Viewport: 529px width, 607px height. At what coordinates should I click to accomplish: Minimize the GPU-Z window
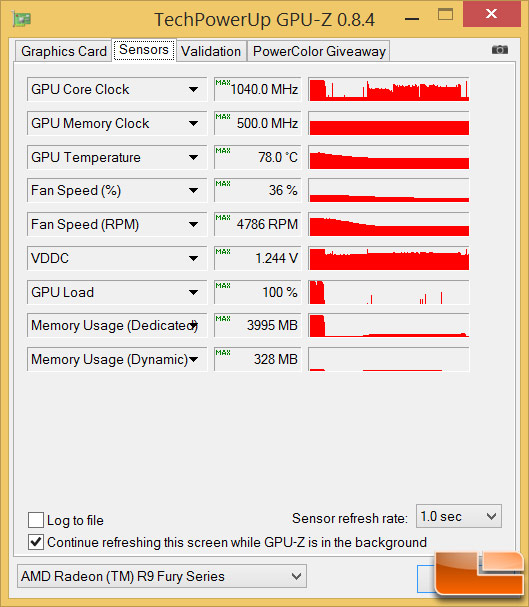pyautogui.click(x=412, y=19)
